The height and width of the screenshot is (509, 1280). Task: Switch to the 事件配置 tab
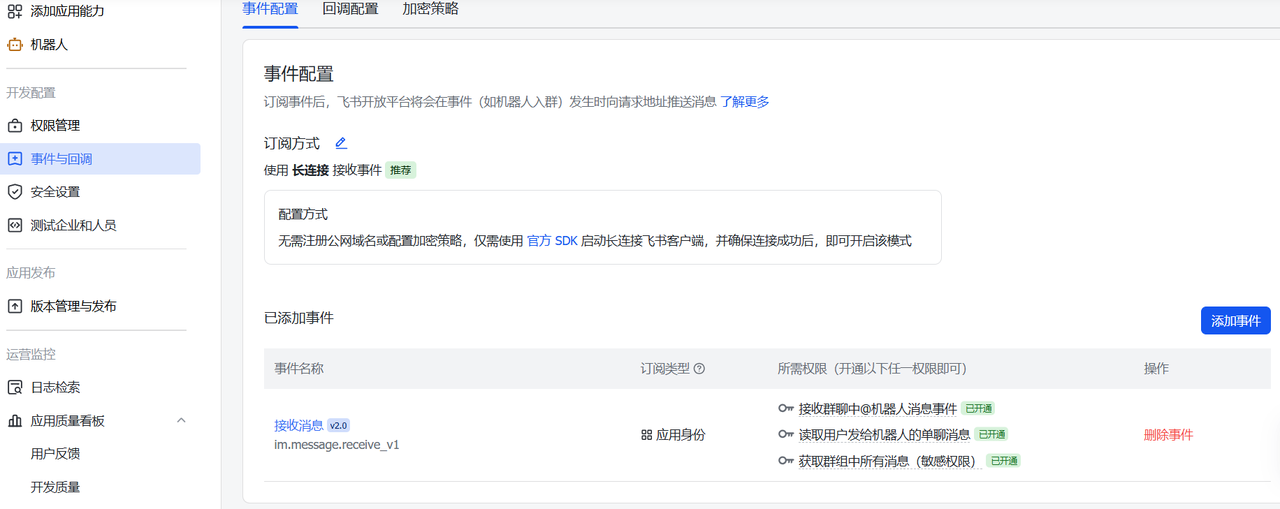[270, 8]
